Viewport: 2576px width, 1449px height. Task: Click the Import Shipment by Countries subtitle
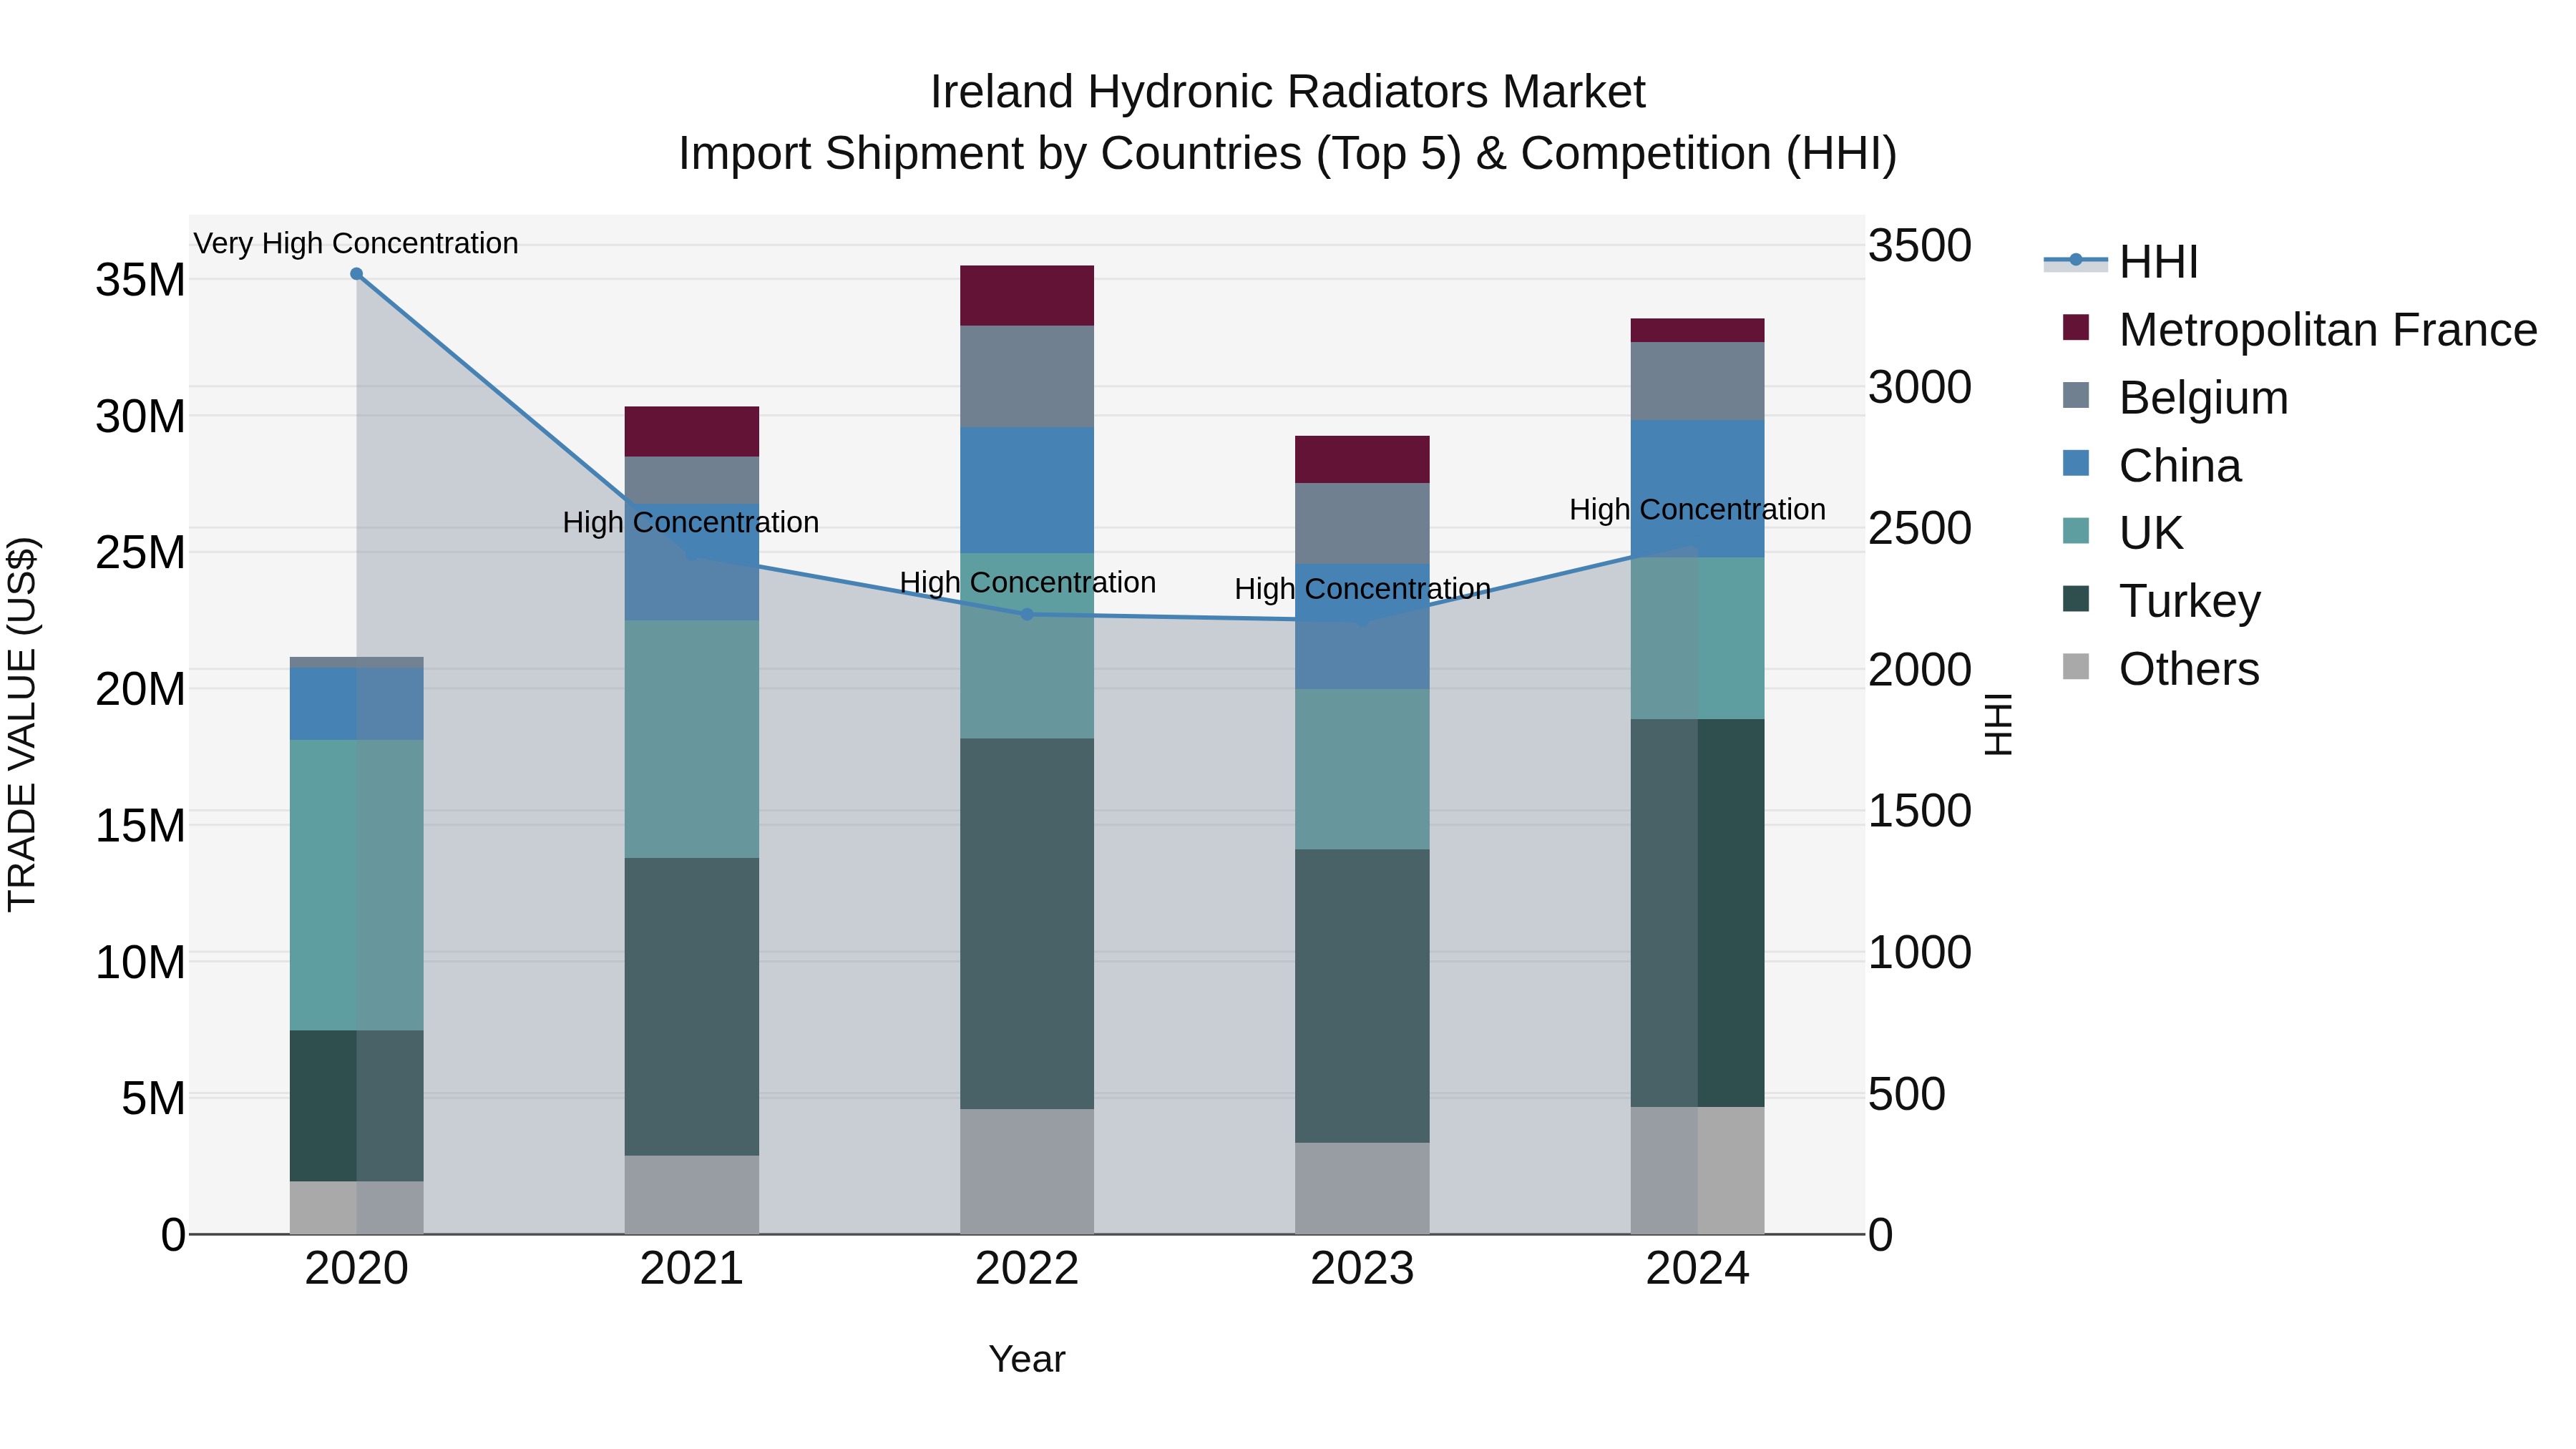click(x=1288, y=154)
